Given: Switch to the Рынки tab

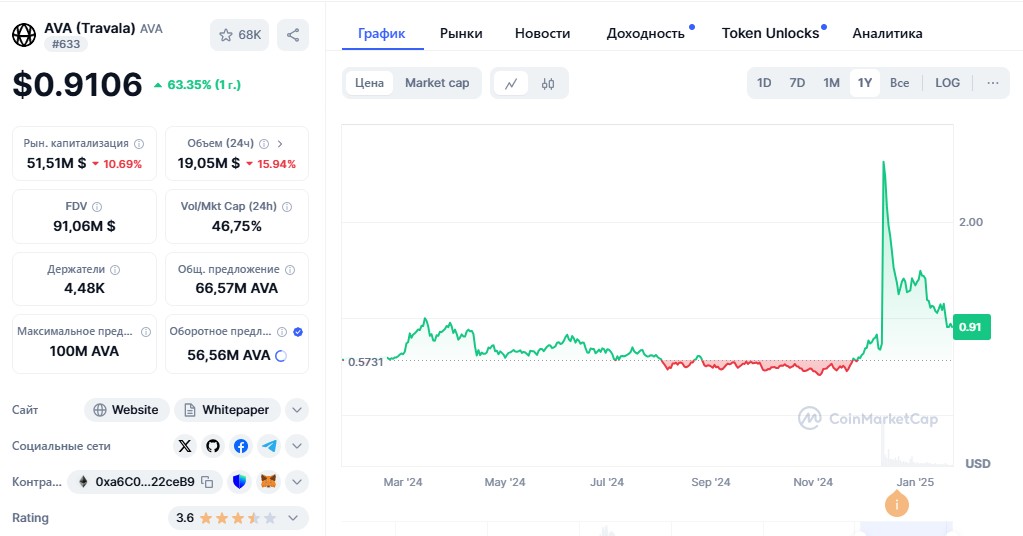Looking at the screenshot, I should coord(461,33).
